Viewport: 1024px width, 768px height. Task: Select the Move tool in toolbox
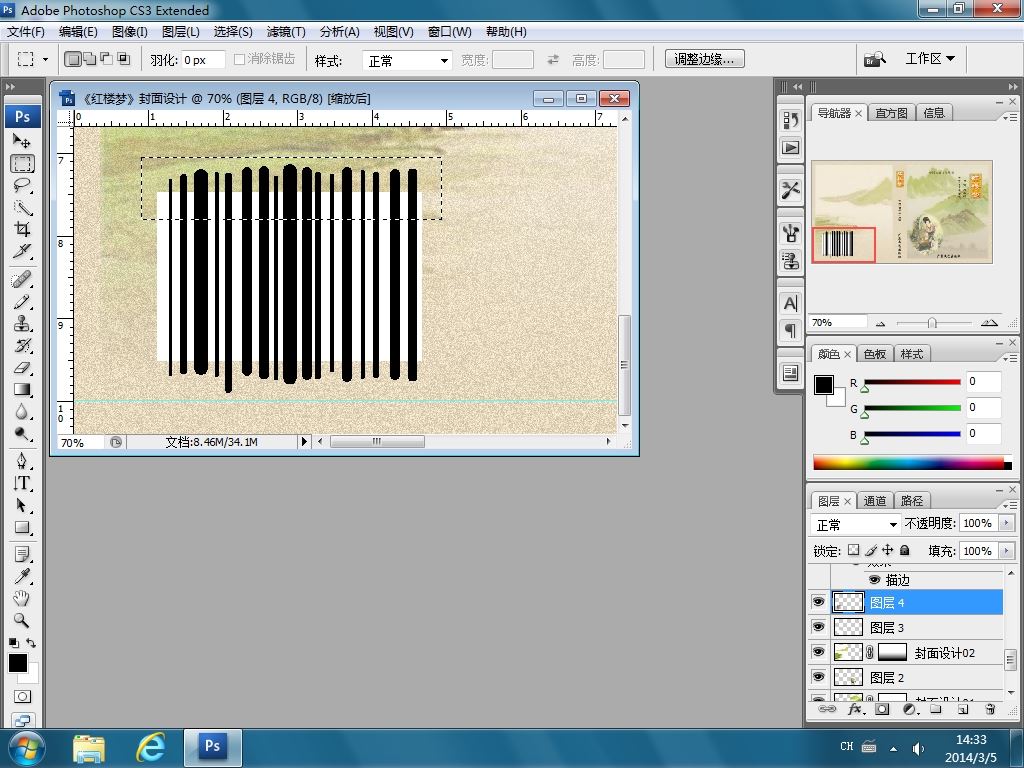point(22,141)
